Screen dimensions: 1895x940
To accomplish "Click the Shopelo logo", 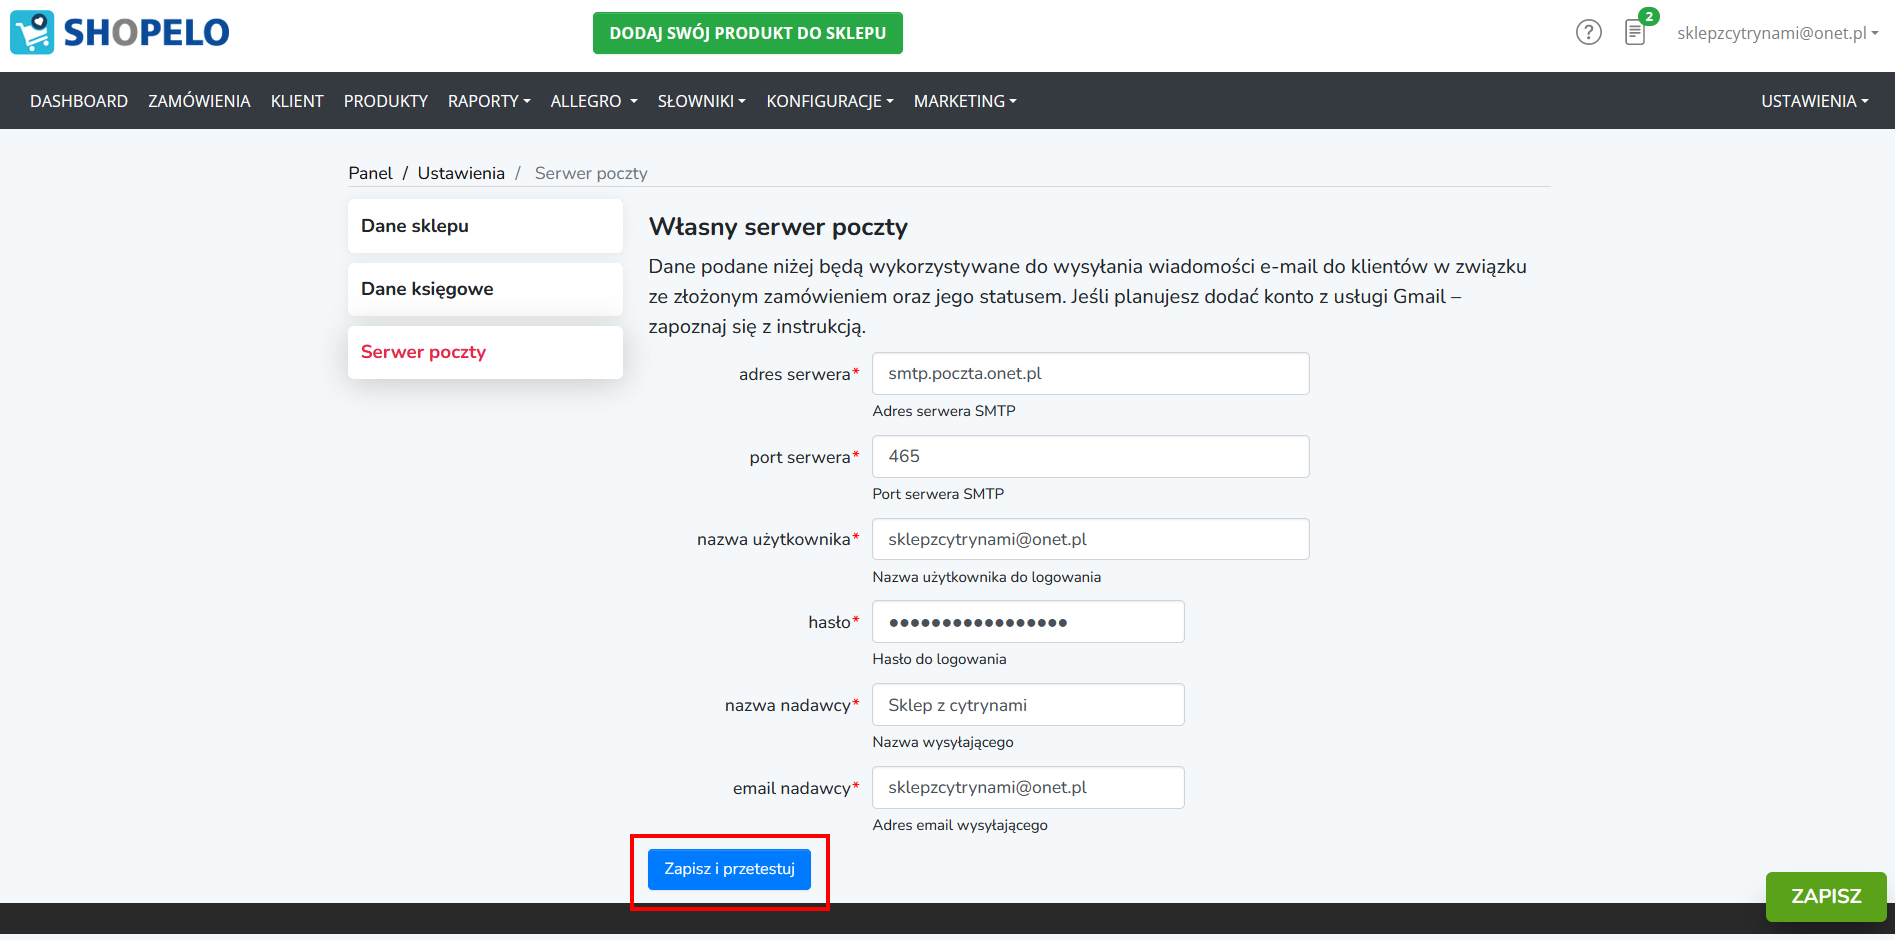I will 120,32.
